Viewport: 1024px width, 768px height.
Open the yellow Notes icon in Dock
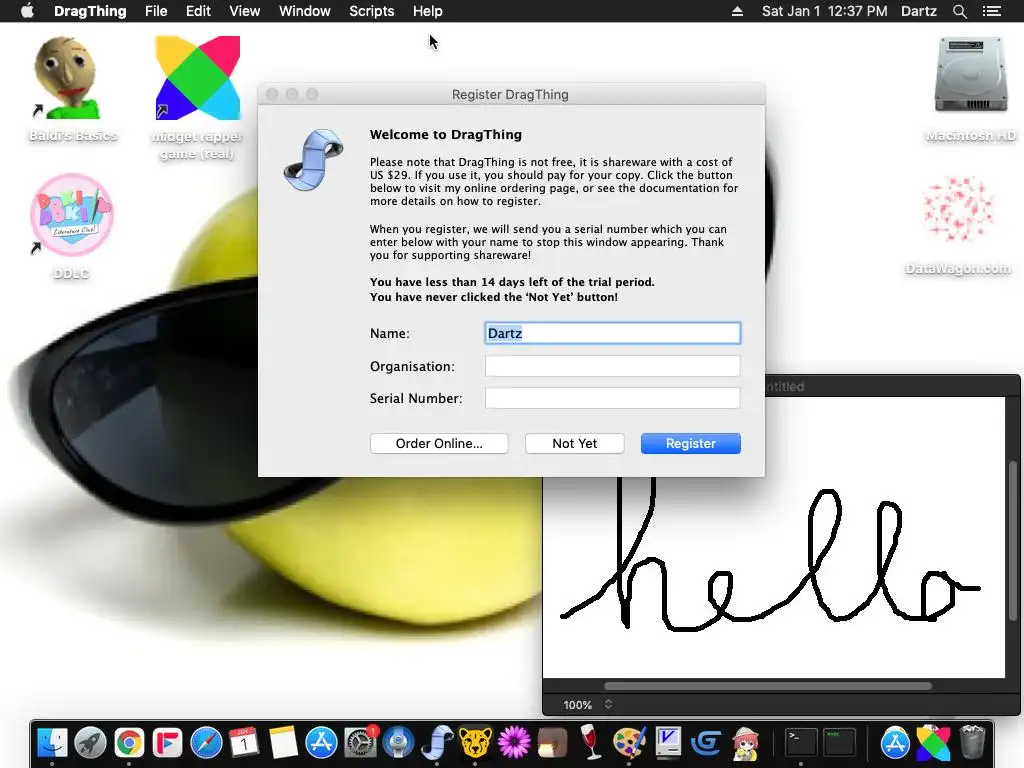[283, 743]
